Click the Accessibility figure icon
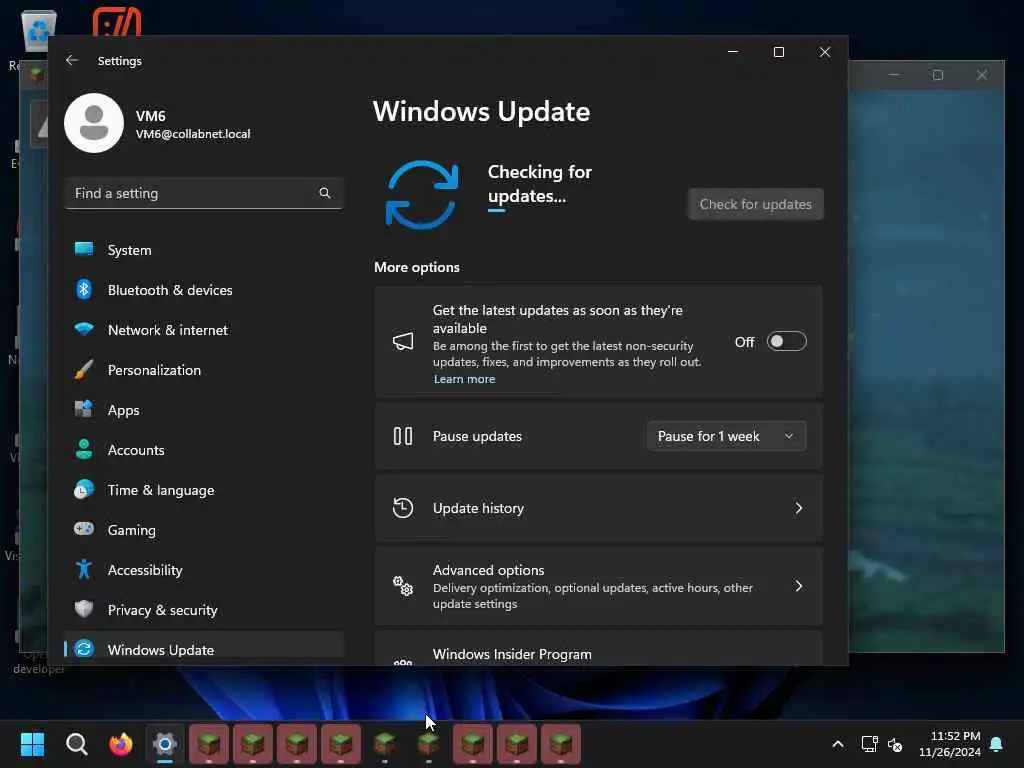The width and height of the screenshot is (1024, 768). pyautogui.click(x=84, y=569)
